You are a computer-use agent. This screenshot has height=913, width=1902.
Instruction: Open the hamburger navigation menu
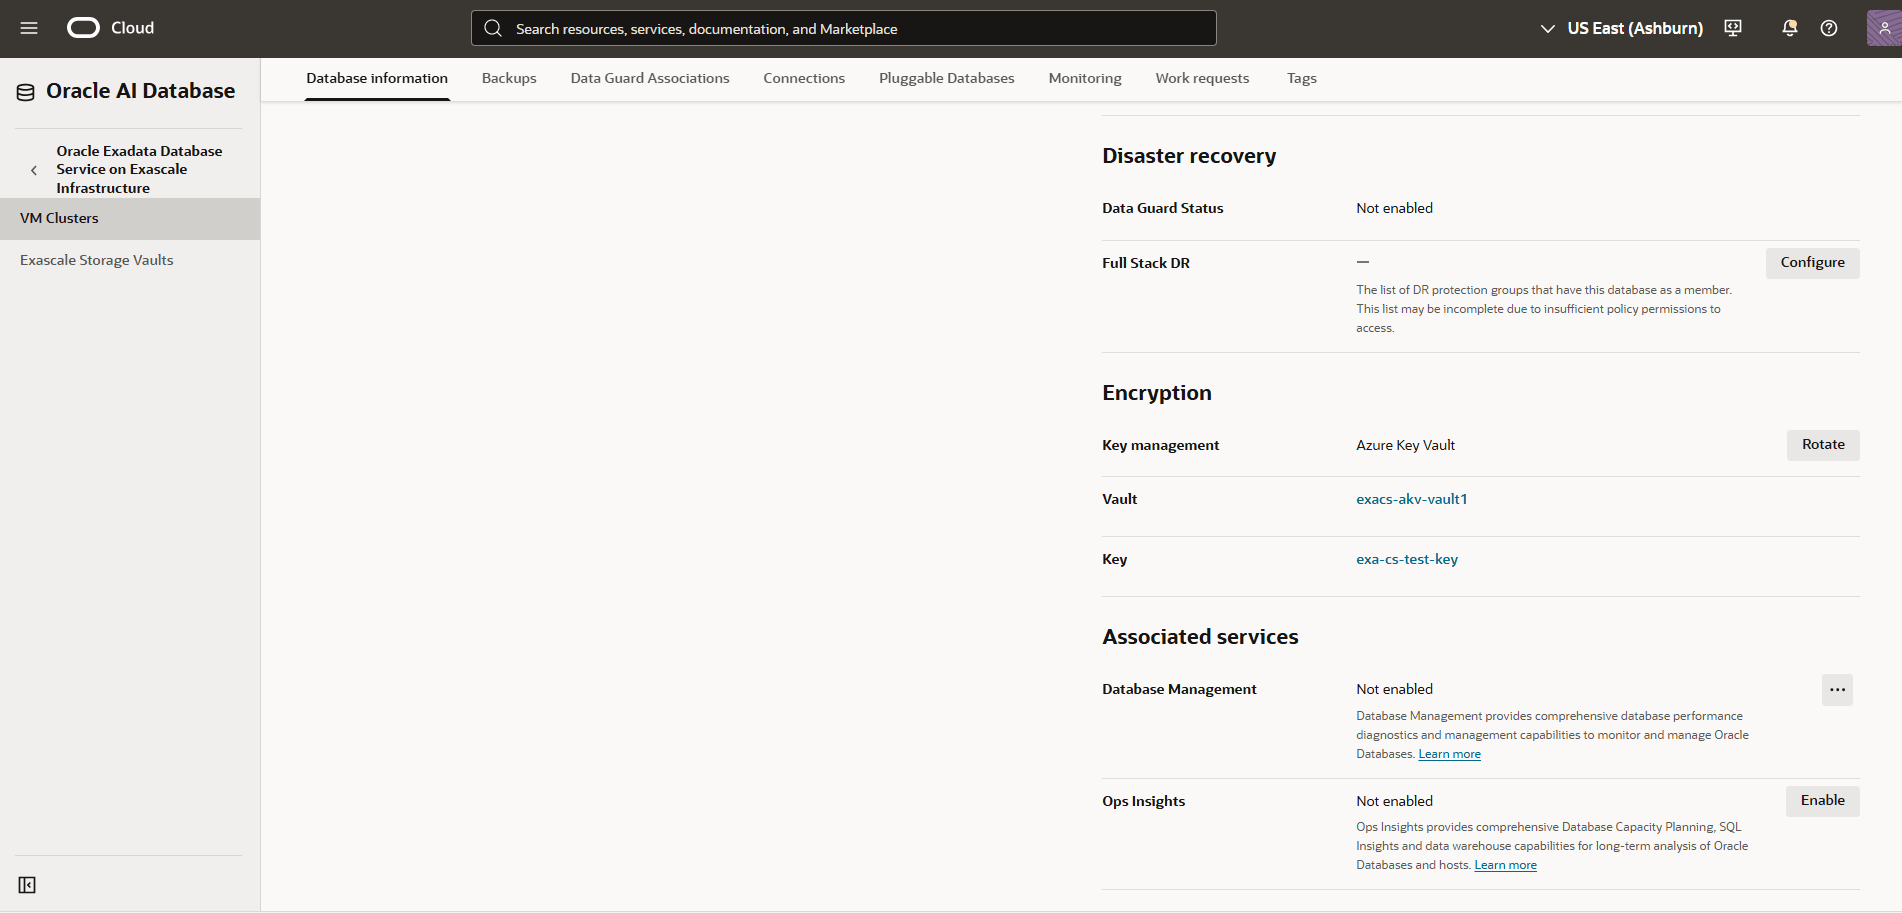(29, 28)
